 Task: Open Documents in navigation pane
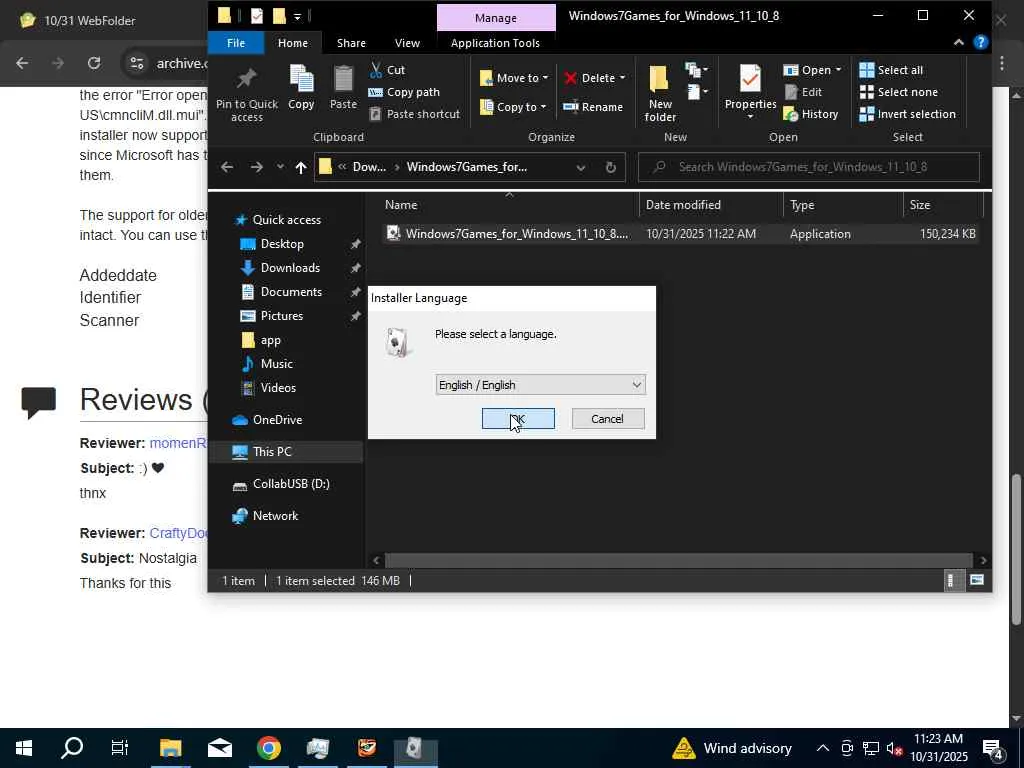pos(291,292)
